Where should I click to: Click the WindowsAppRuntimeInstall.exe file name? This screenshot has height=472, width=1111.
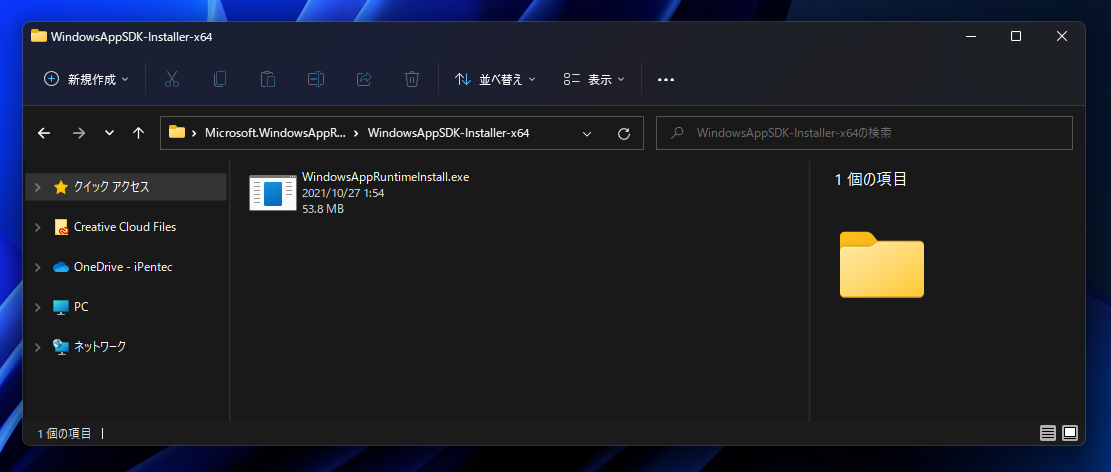[385, 176]
